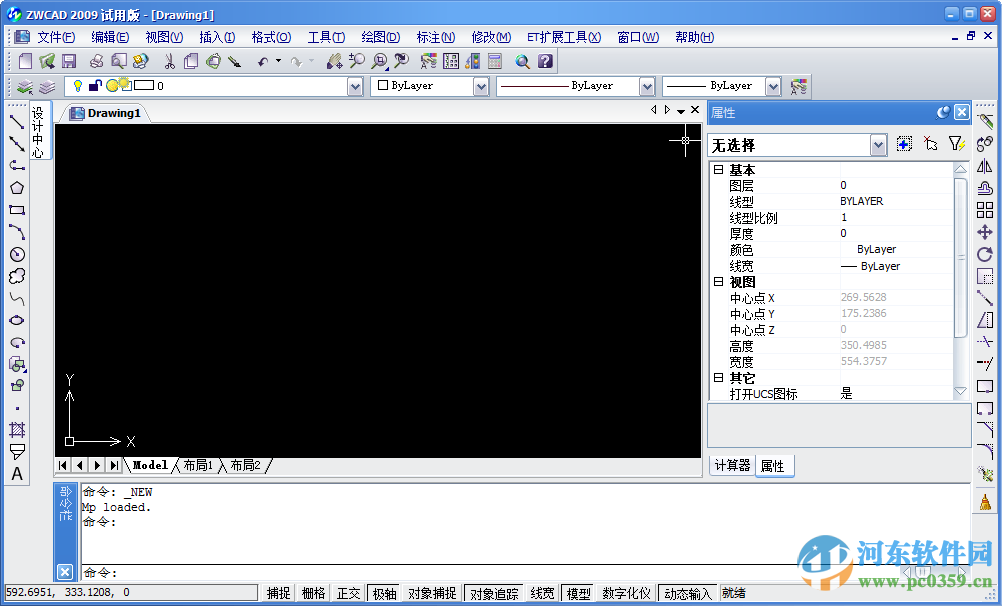Switch to the 计算器 panel tab
The image size is (1002, 606).
[x=732, y=465]
